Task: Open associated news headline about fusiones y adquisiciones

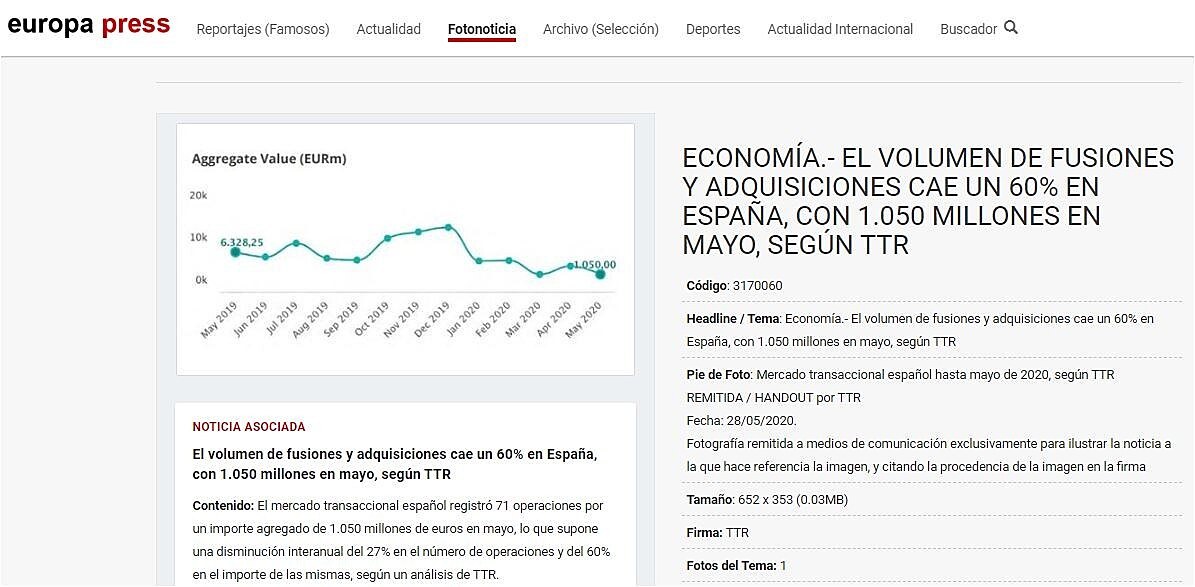Action: [394, 464]
